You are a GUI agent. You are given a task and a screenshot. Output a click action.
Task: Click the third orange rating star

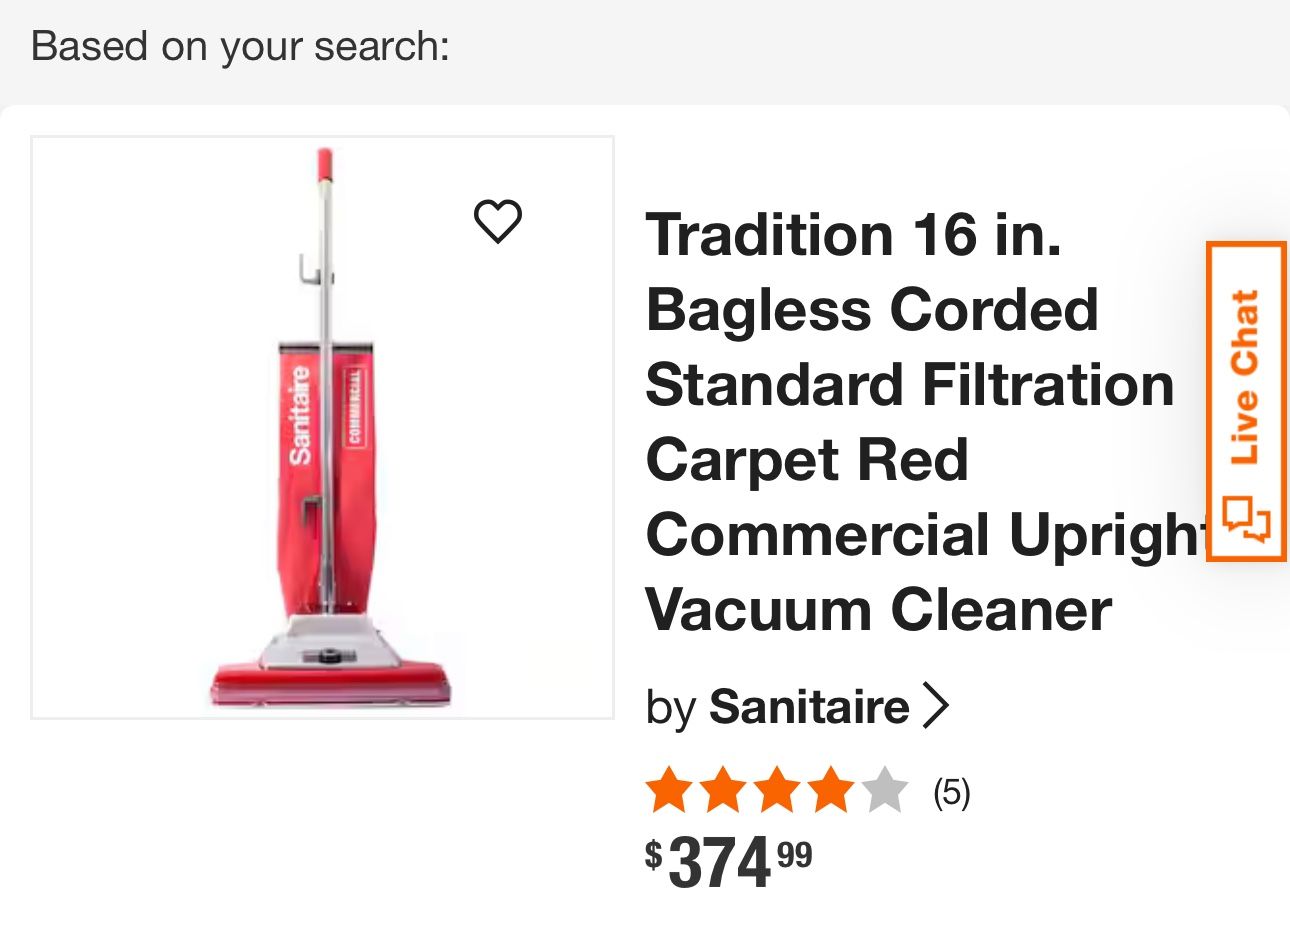point(777,791)
